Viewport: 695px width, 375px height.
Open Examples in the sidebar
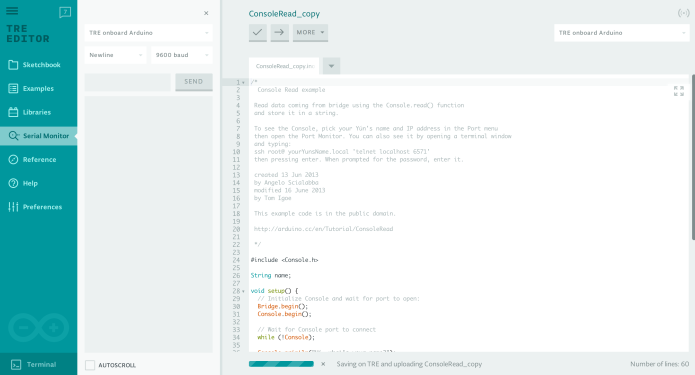(39, 89)
